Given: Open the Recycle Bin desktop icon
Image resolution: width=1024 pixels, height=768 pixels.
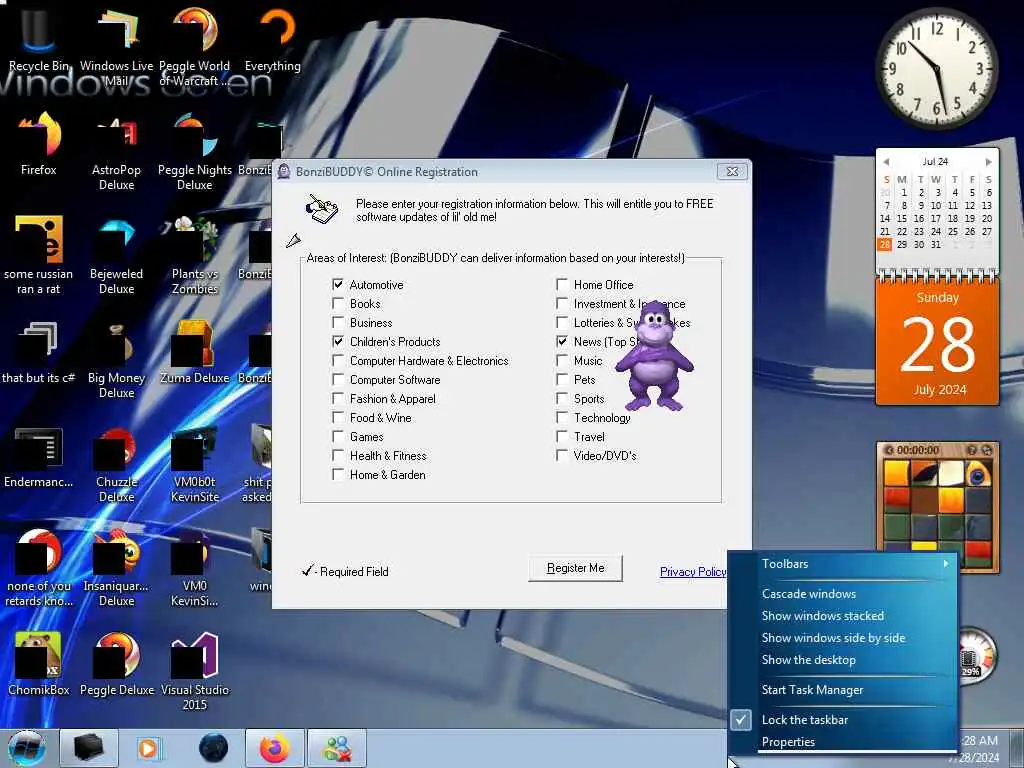Looking at the screenshot, I should 38,39.
